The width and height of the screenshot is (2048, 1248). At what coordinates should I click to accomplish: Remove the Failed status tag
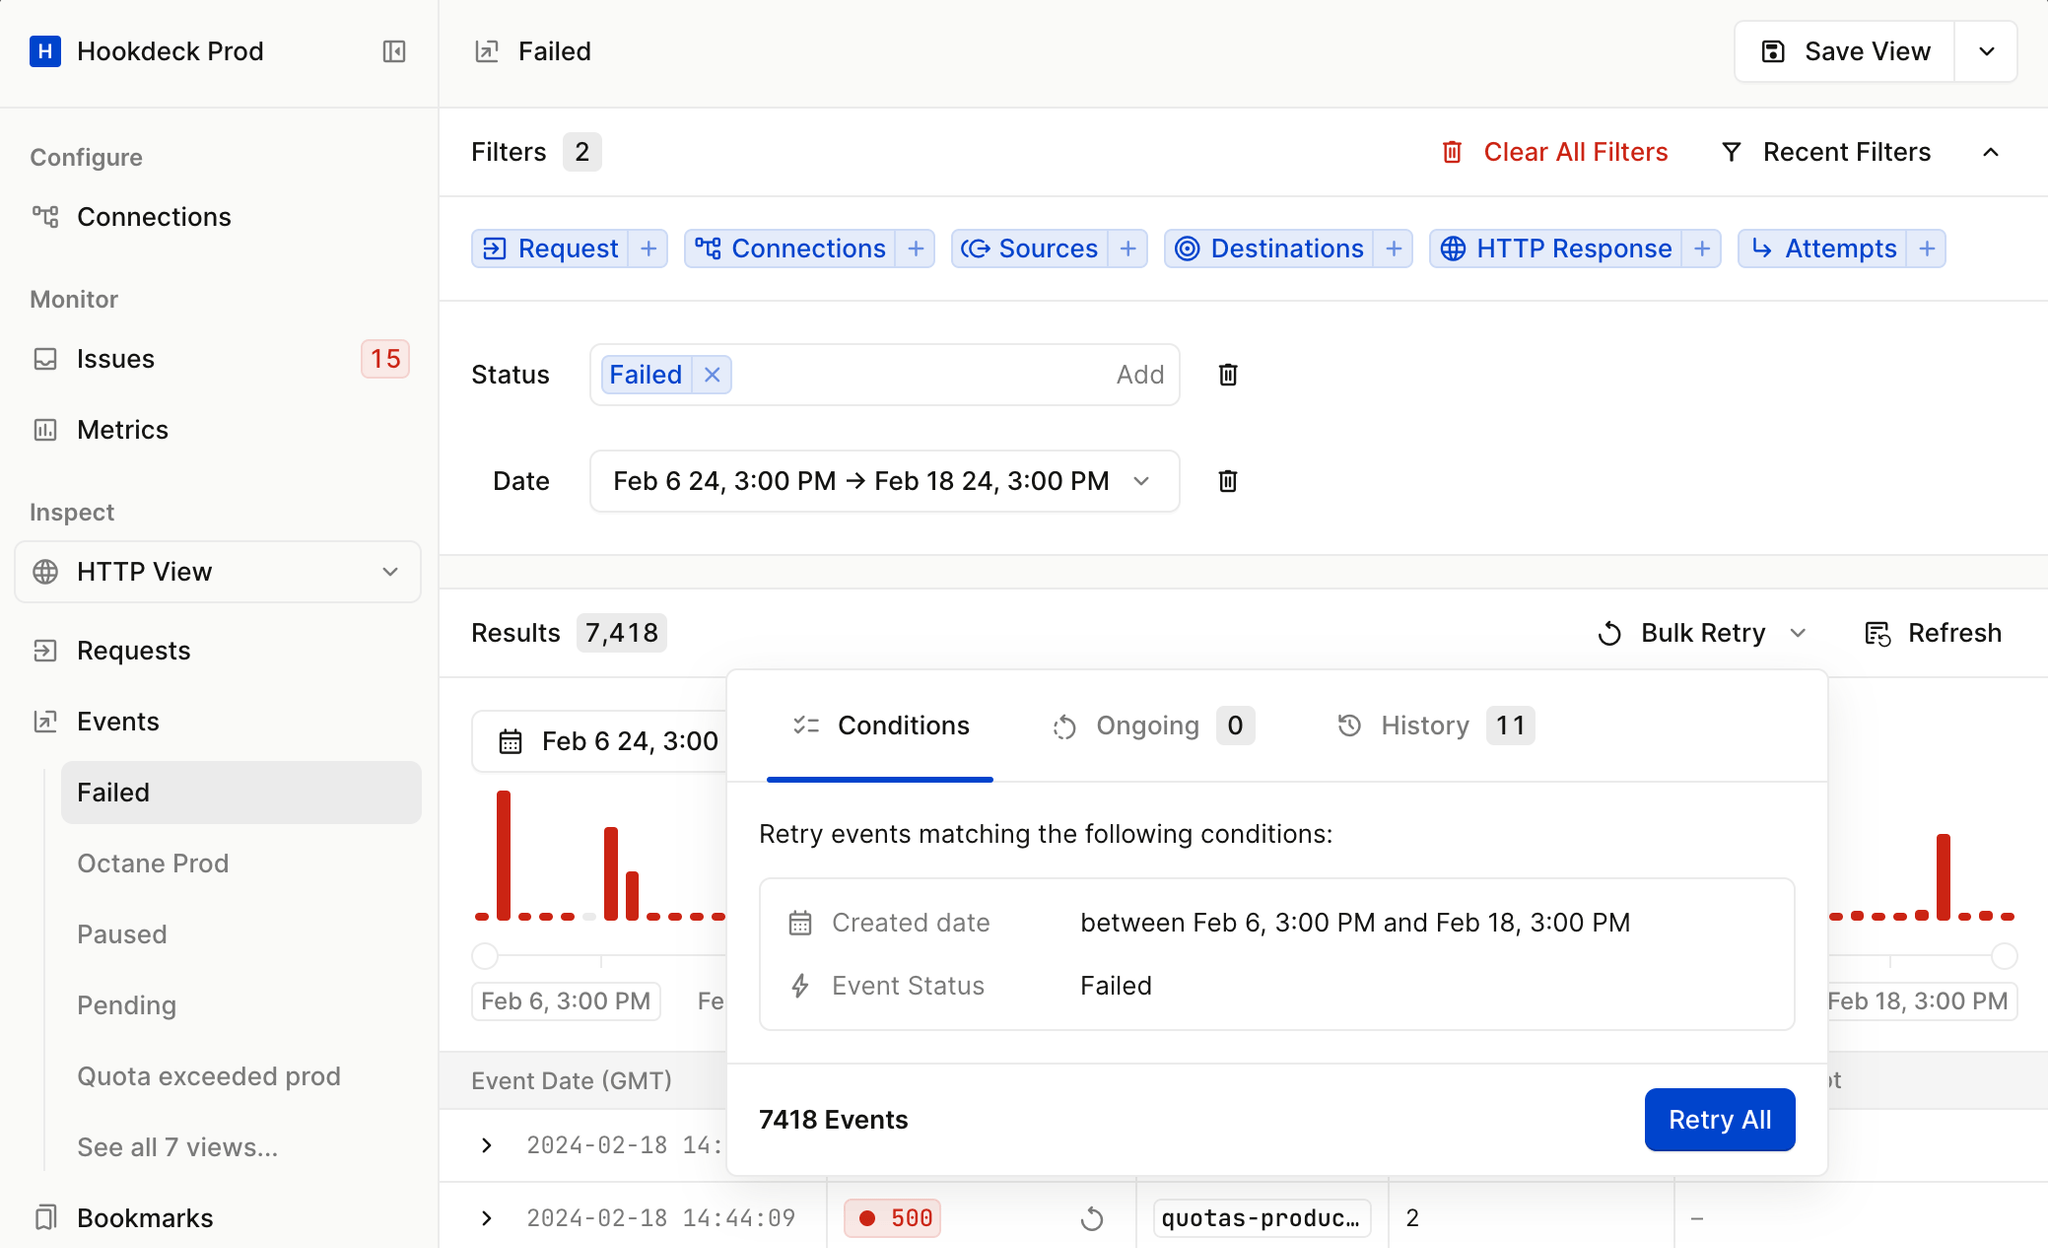coord(712,374)
